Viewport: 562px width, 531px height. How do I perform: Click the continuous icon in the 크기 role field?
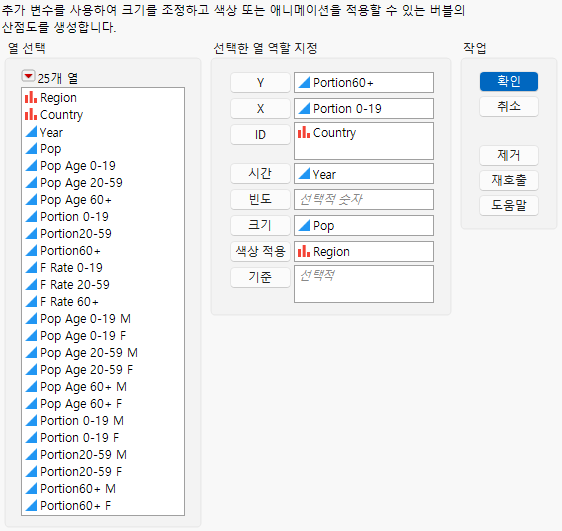304,225
